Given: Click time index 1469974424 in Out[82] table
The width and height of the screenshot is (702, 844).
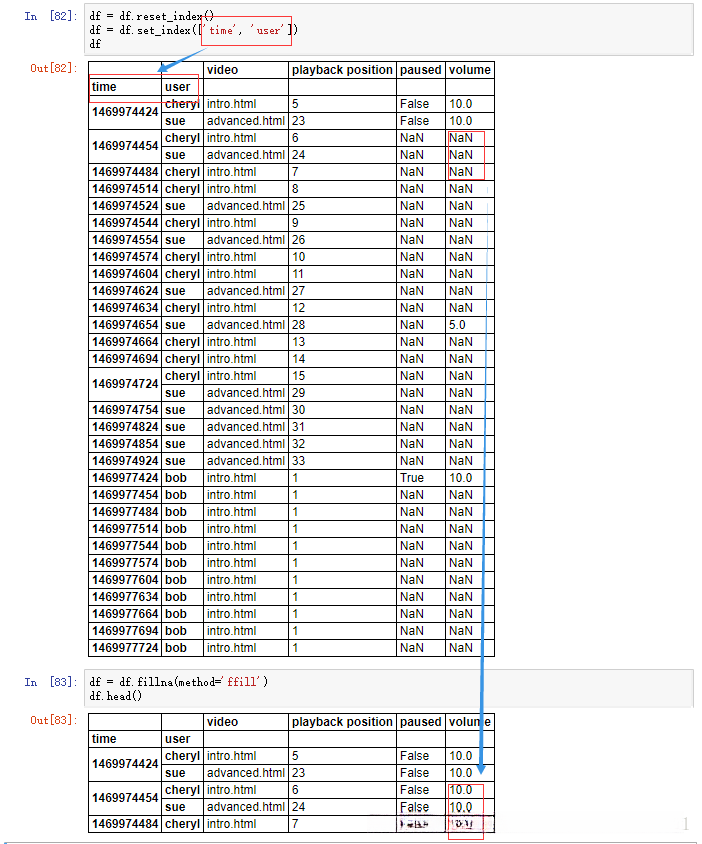Looking at the screenshot, I should pos(125,112).
